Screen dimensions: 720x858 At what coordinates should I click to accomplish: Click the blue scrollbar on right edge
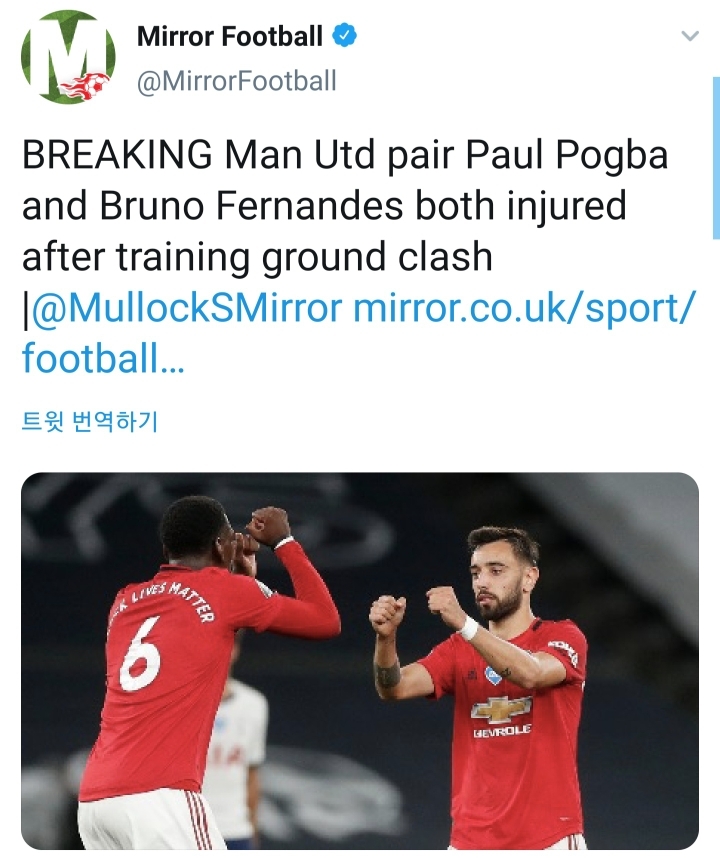pos(716,158)
